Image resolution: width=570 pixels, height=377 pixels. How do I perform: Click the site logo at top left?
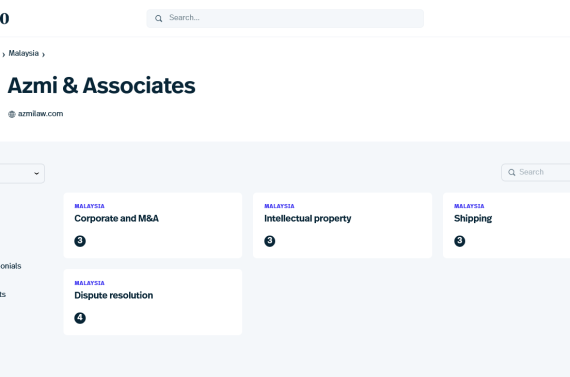click(4, 18)
